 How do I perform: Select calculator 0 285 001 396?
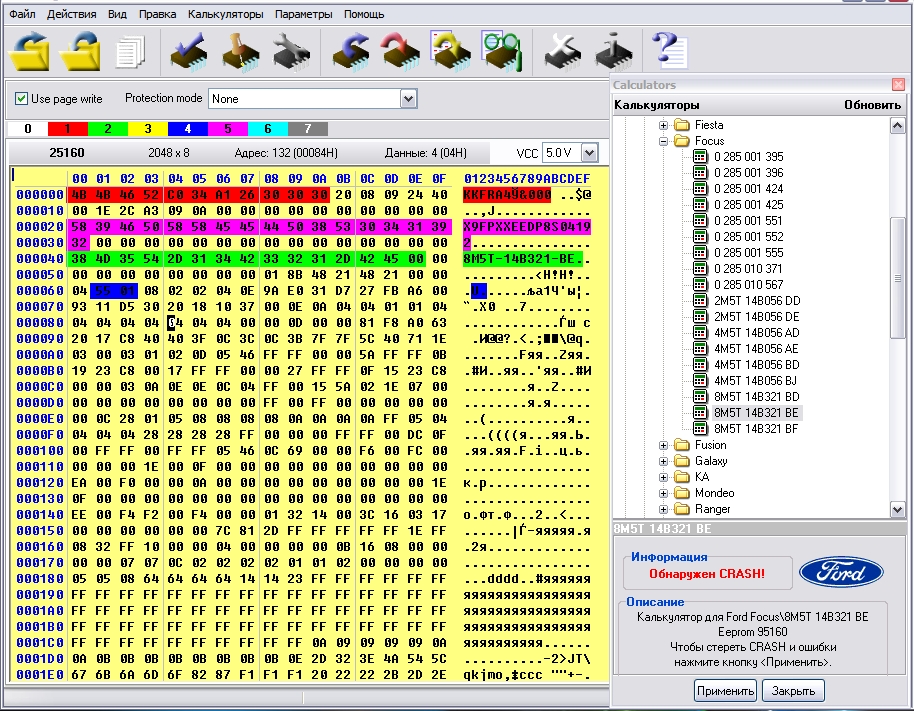748,173
